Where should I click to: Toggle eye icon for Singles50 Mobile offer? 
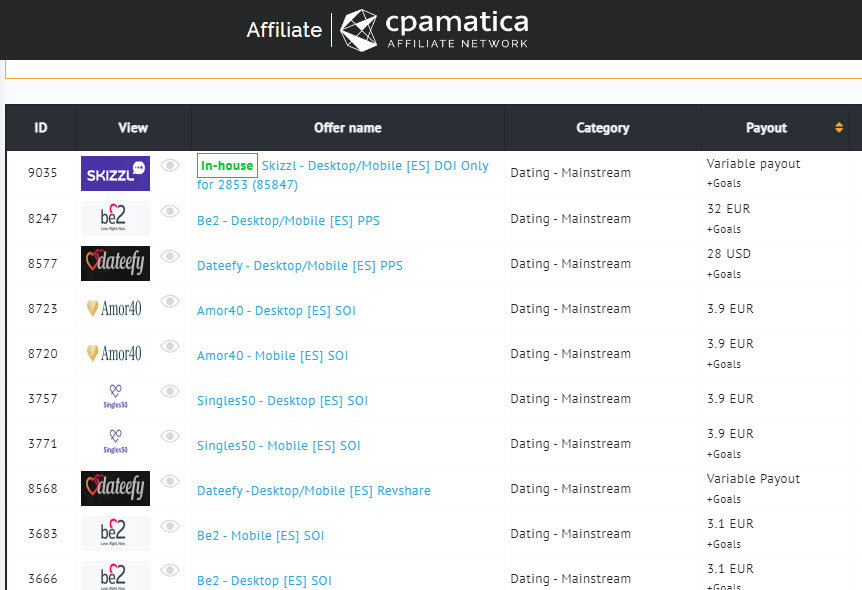tap(170, 436)
